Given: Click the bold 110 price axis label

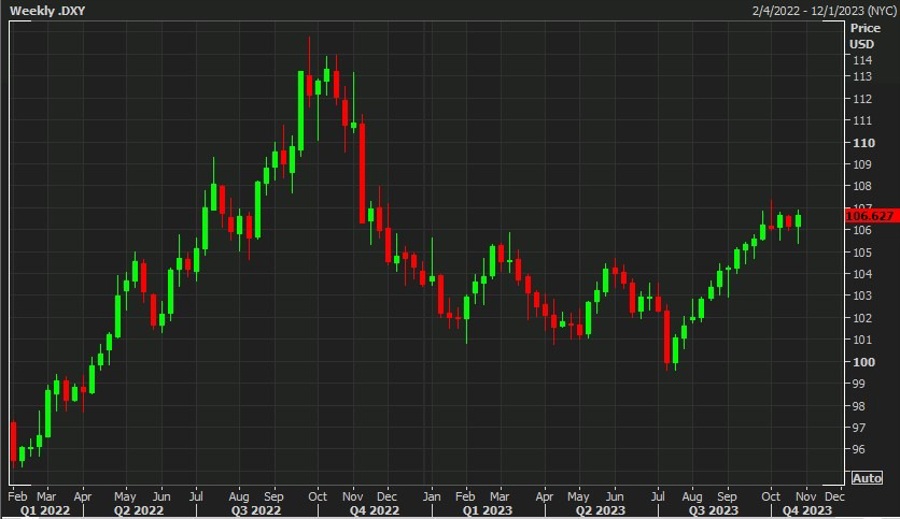Looking at the screenshot, I should click(x=864, y=143).
